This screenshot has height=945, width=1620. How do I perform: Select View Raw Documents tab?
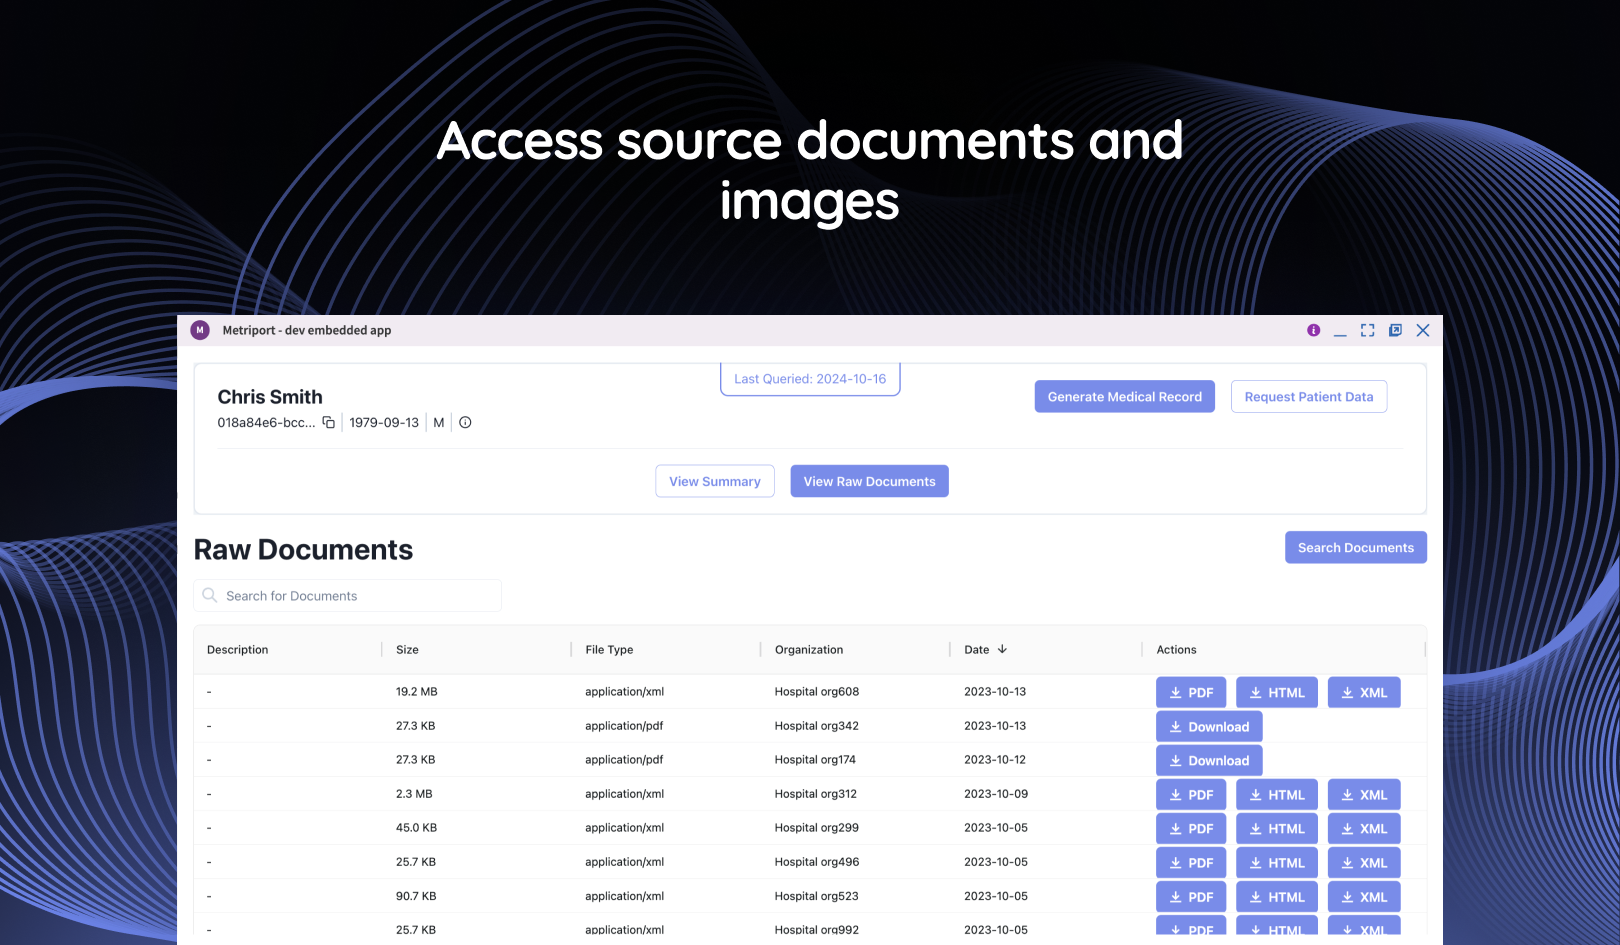point(870,481)
